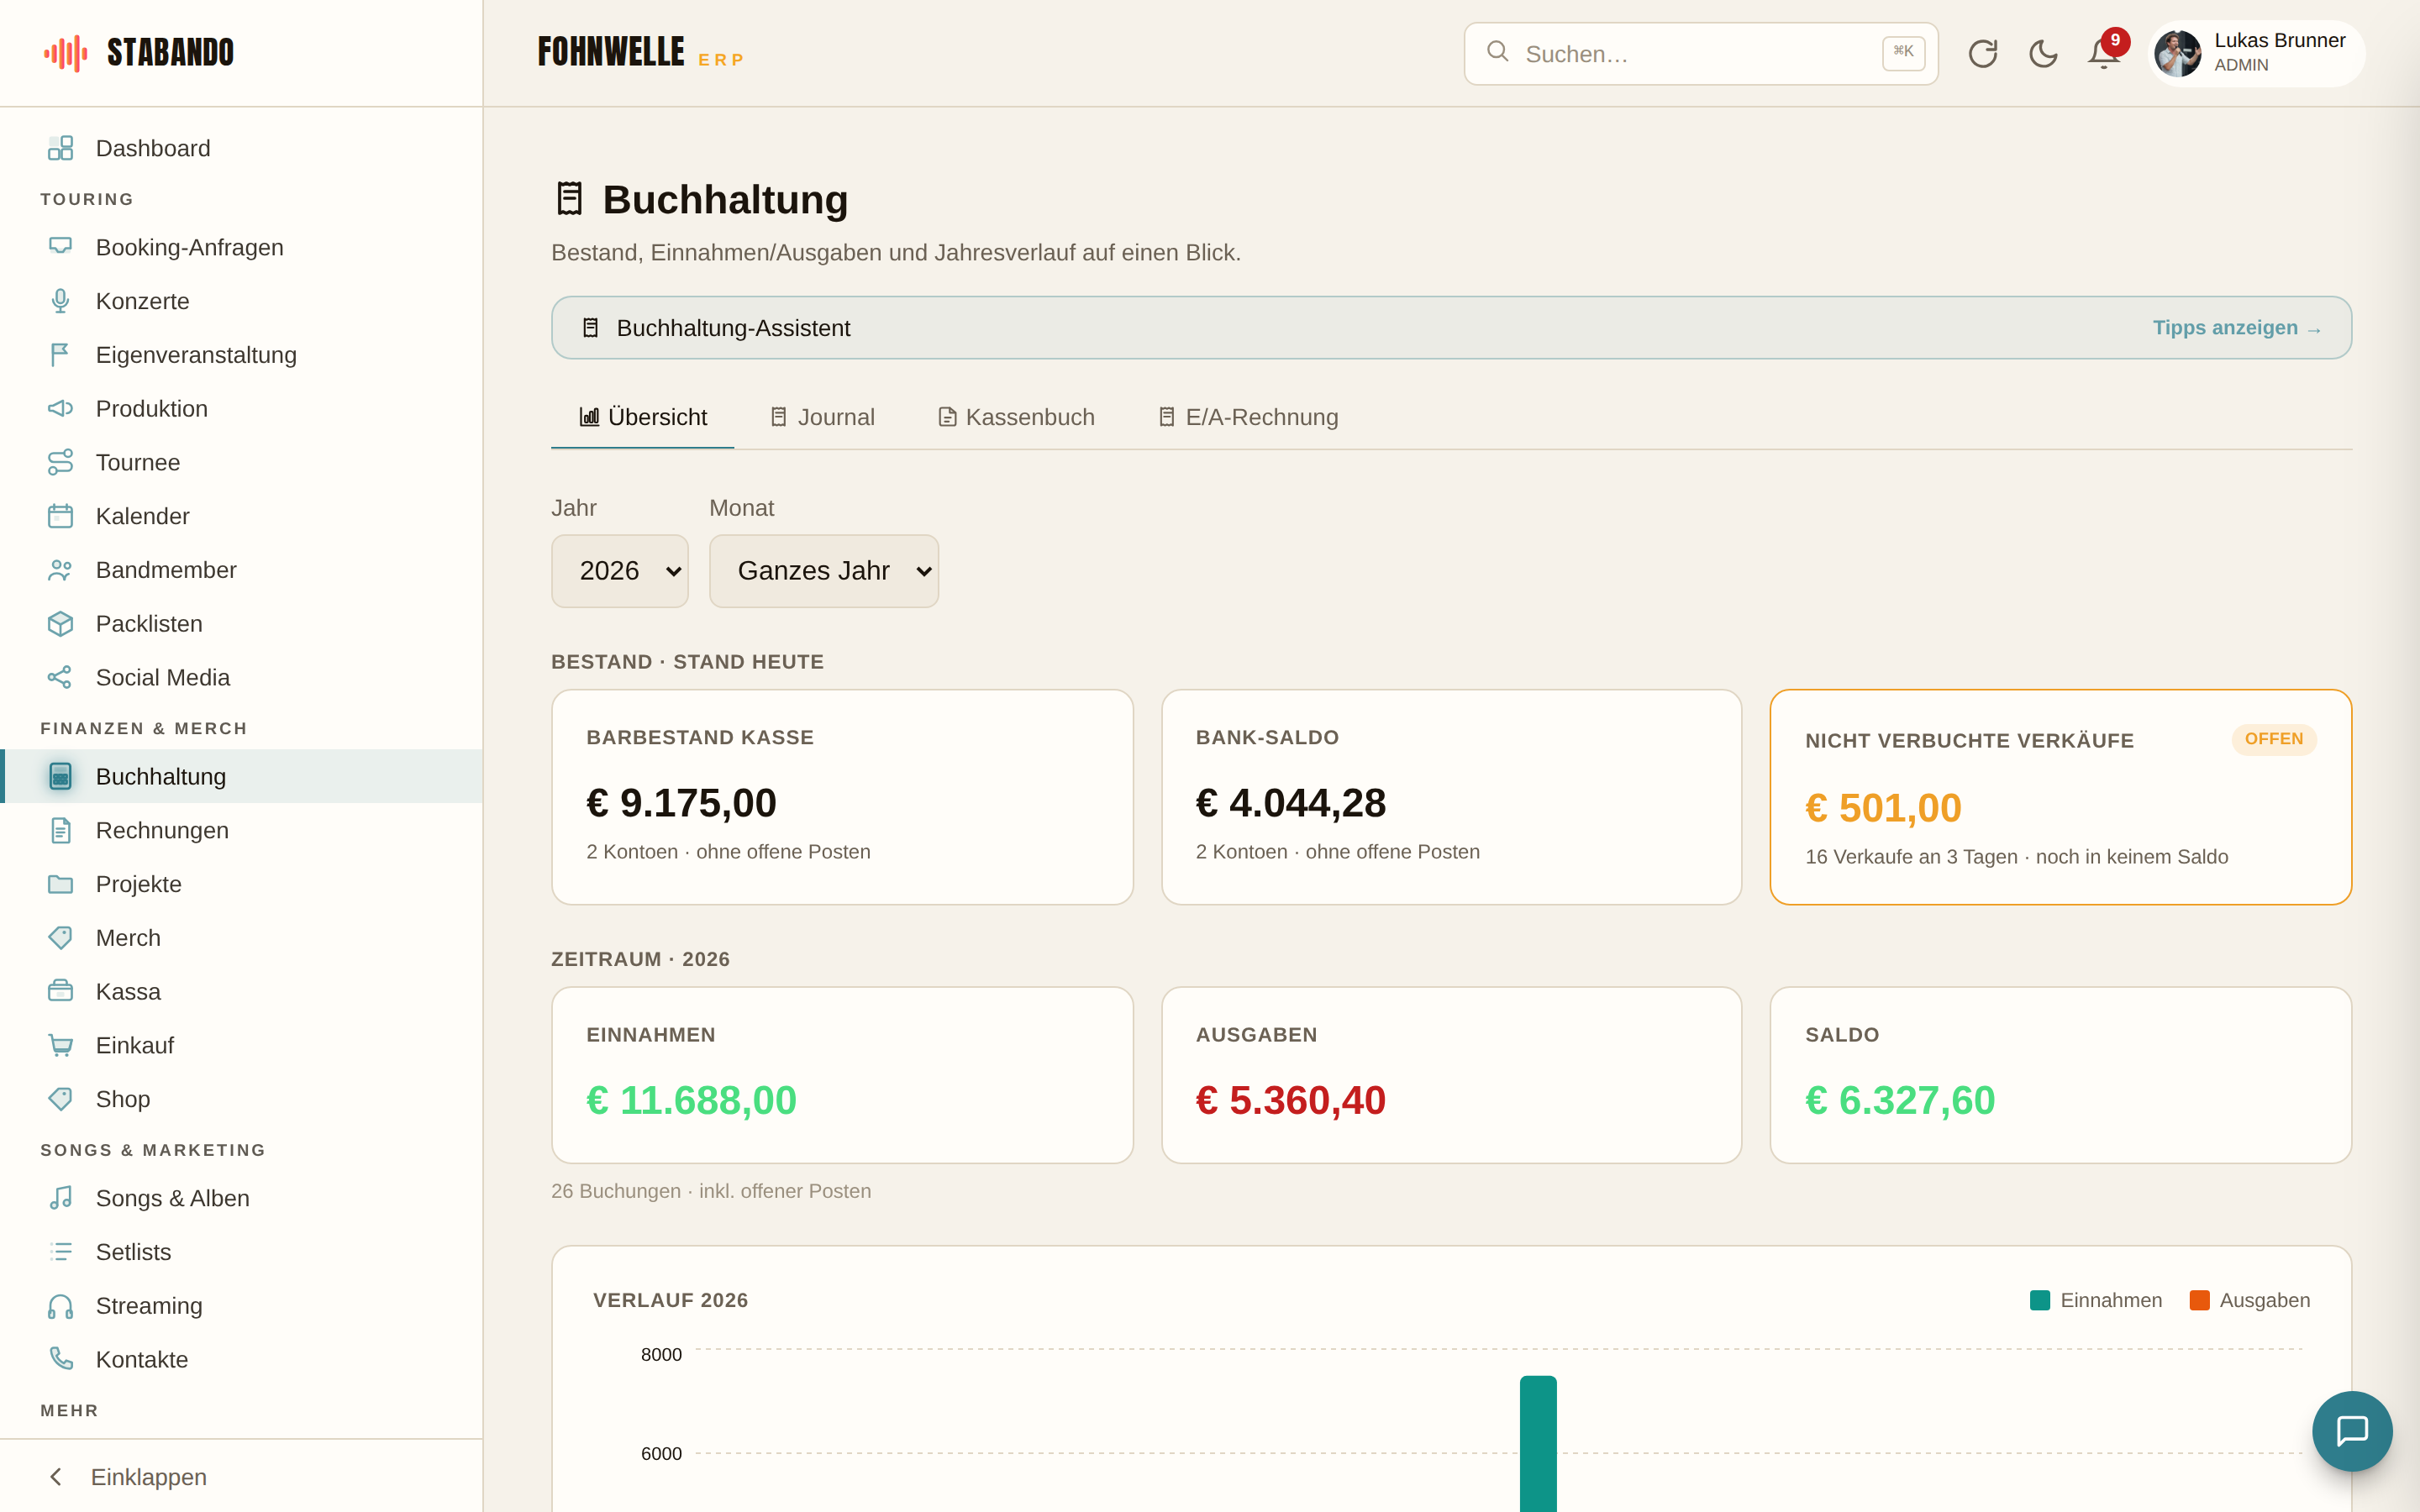Go to Shop sidebar entry
Image resolution: width=2420 pixels, height=1512 pixels.
point(241,1099)
